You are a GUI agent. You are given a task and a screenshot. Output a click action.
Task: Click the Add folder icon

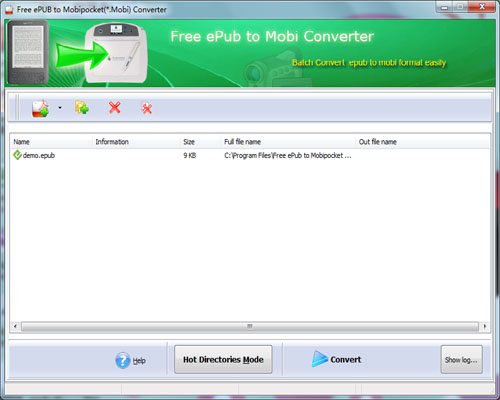click(x=82, y=108)
